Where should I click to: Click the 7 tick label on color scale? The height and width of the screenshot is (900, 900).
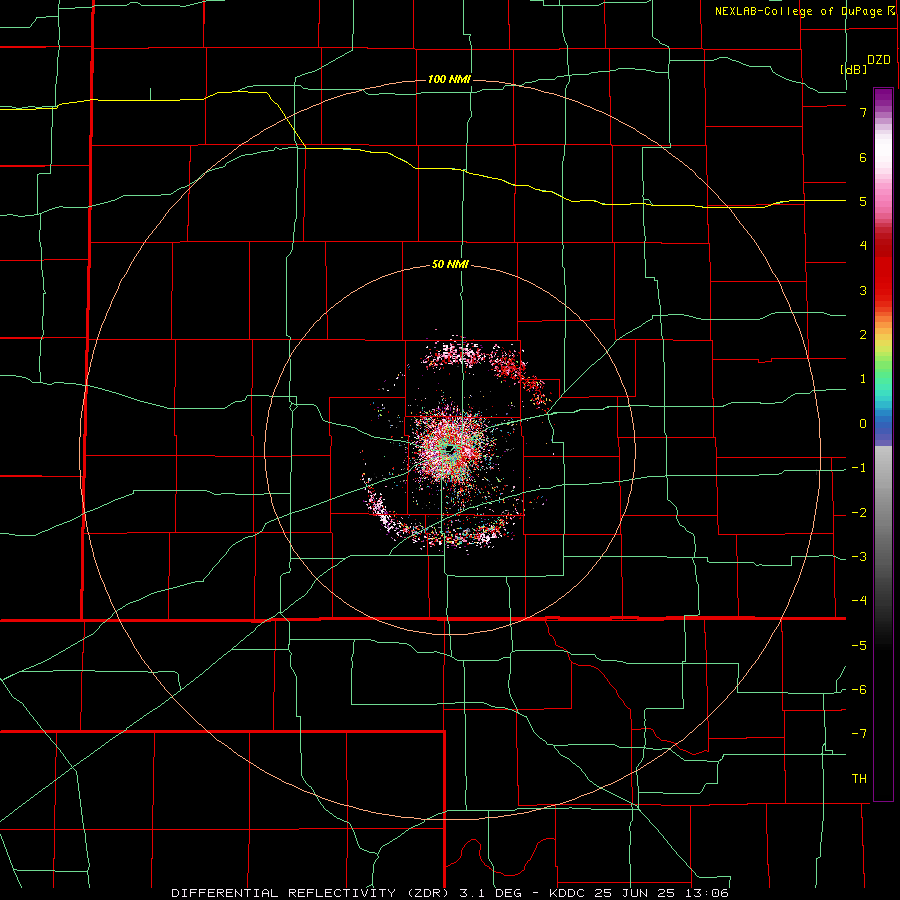pyautogui.click(x=863, y=112)
